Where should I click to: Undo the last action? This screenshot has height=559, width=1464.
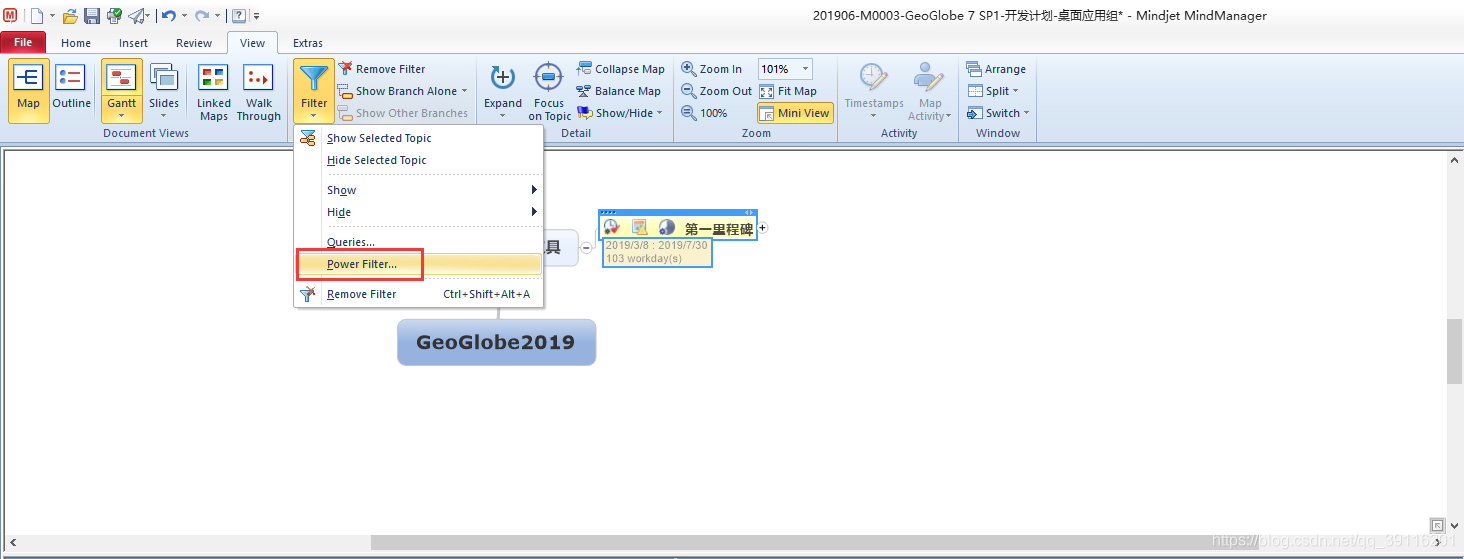169,16
